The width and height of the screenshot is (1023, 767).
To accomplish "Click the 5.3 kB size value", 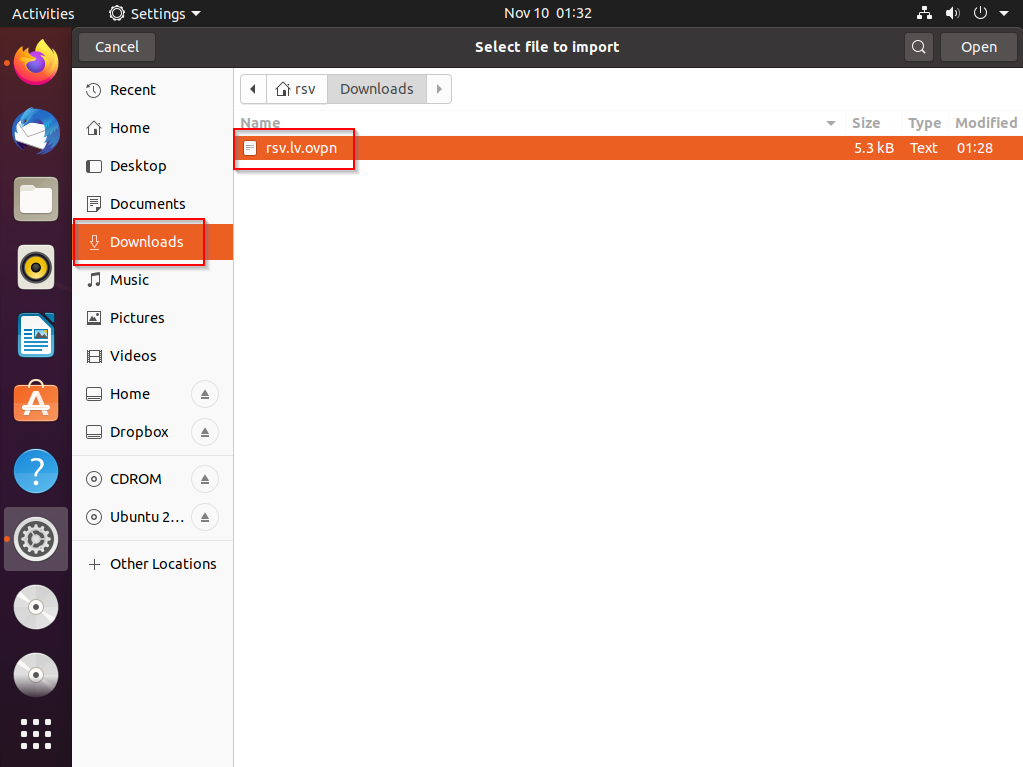I will [874, 148].
